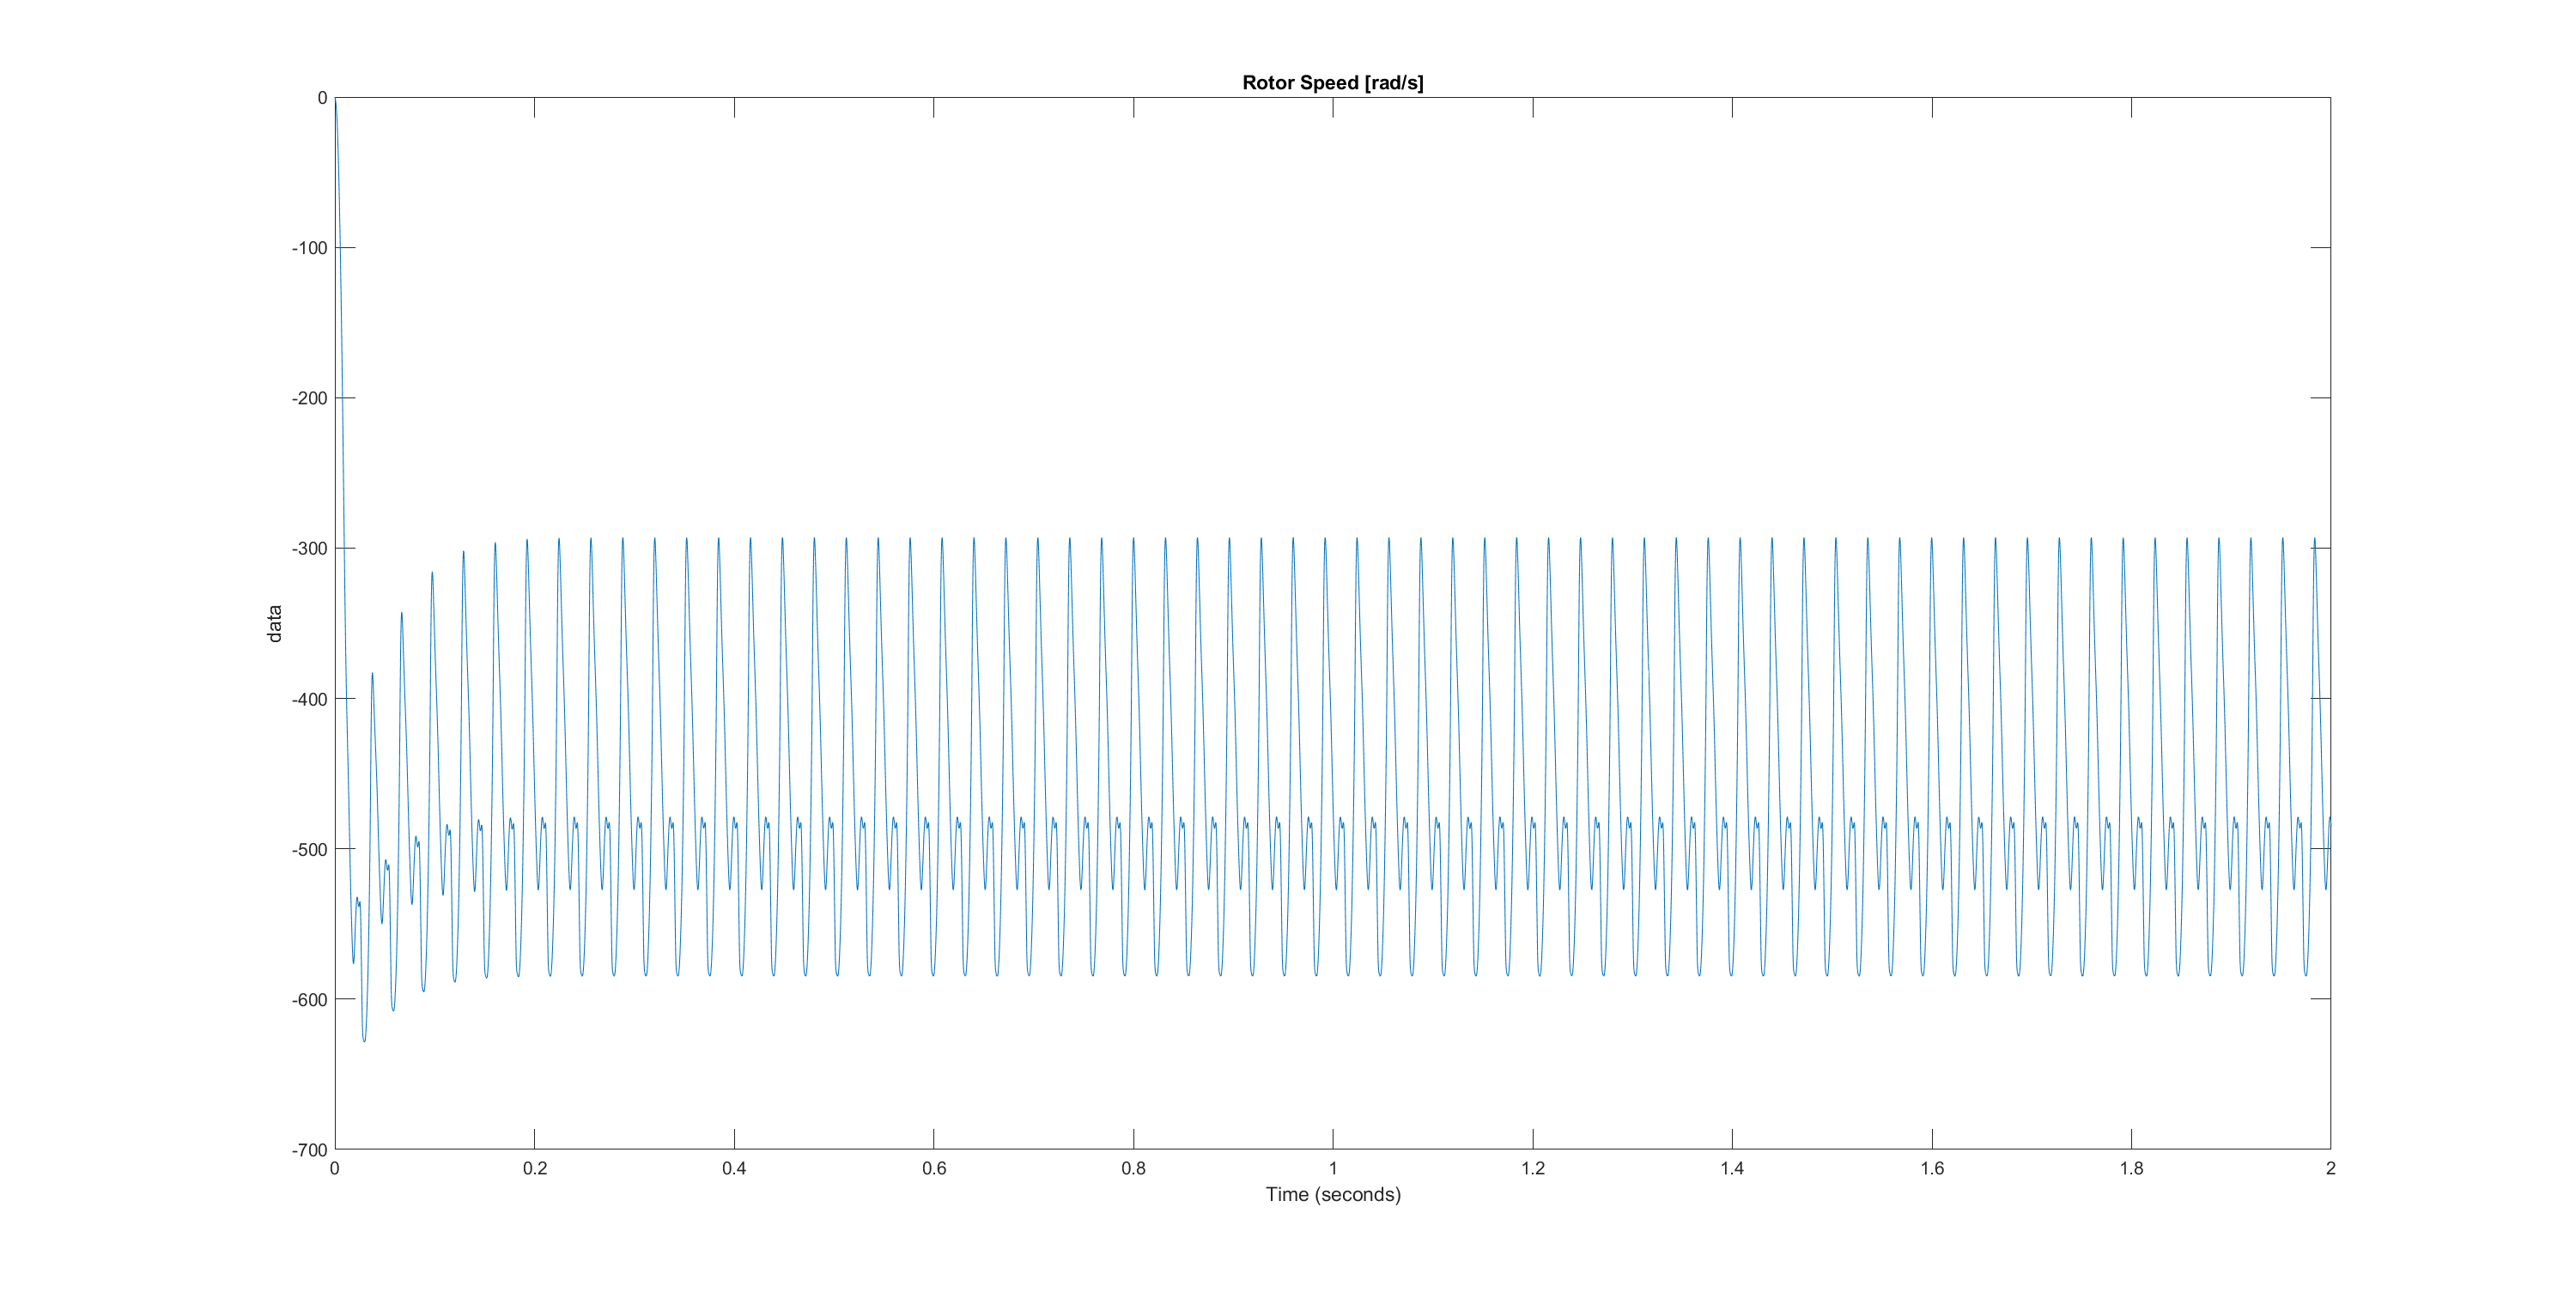Click the 0.2 tick label on the time axis
Screen dimensions: 2576x1292
pos(535,1168)
